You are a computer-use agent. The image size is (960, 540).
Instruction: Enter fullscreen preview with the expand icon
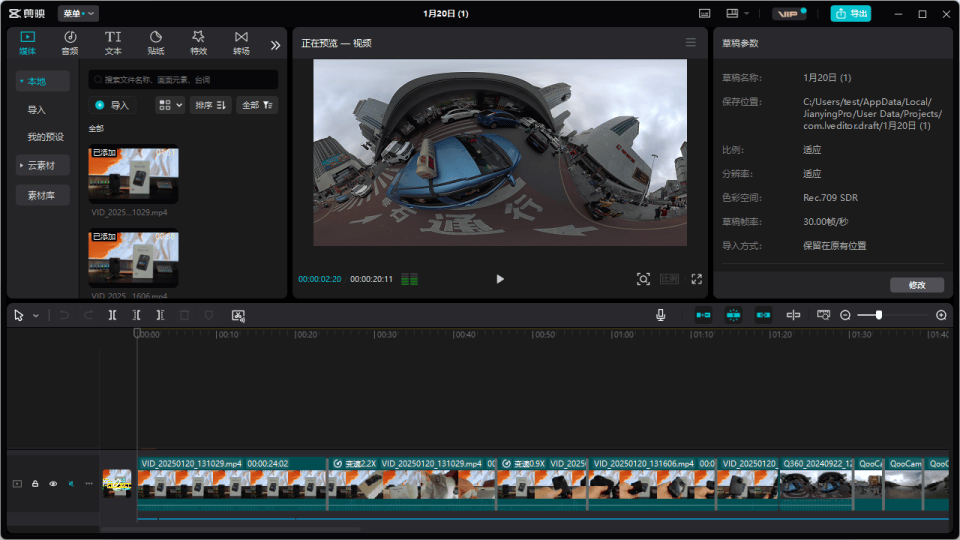tap(697, 279)
